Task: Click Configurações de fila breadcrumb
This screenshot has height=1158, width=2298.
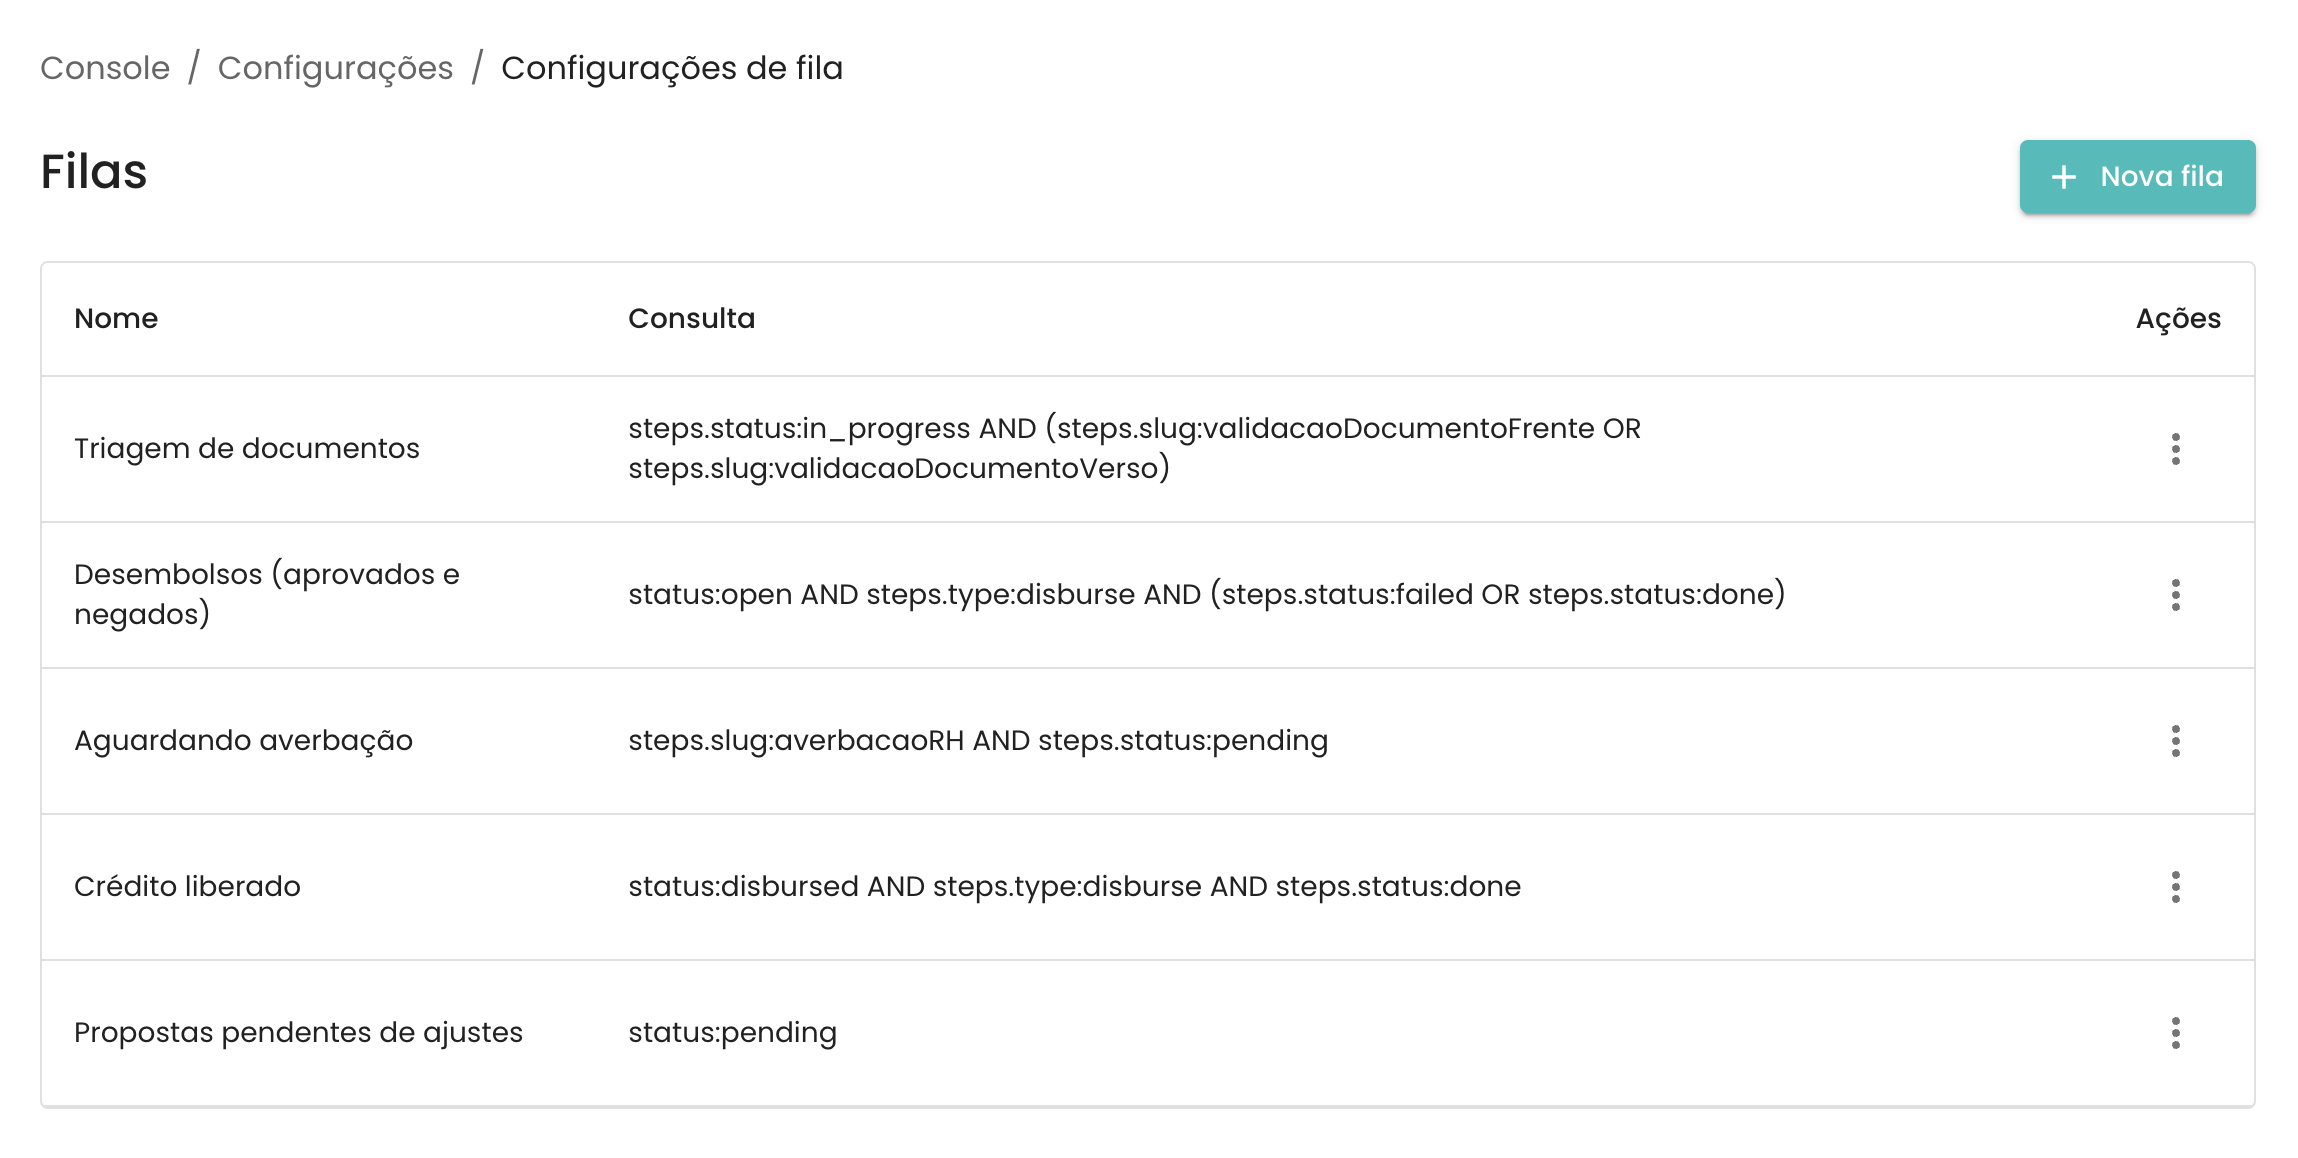Action: [672, 68]
